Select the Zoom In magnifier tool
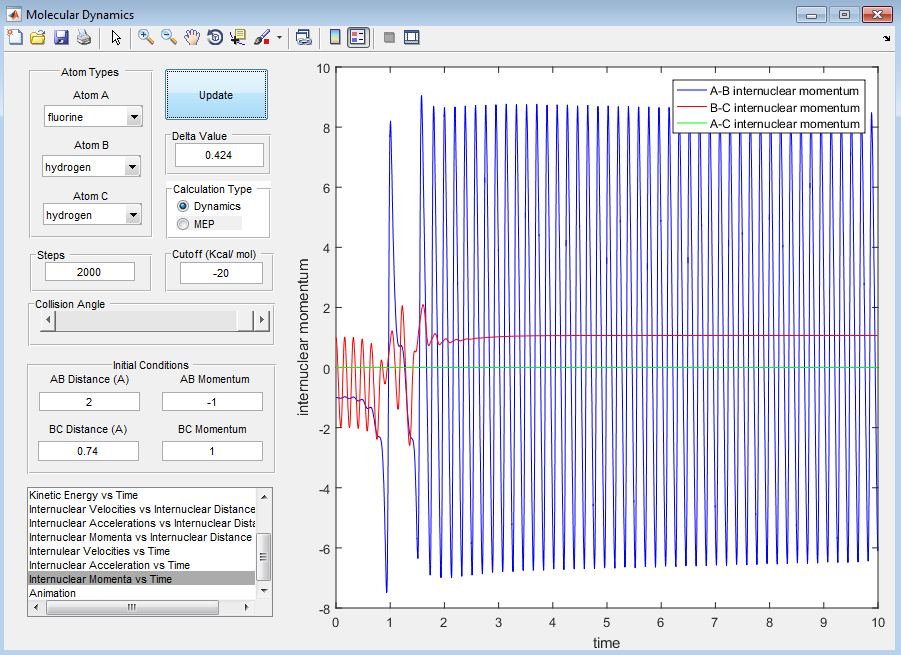Viewport: 901px width, 655px height. [x=146, y=38]
